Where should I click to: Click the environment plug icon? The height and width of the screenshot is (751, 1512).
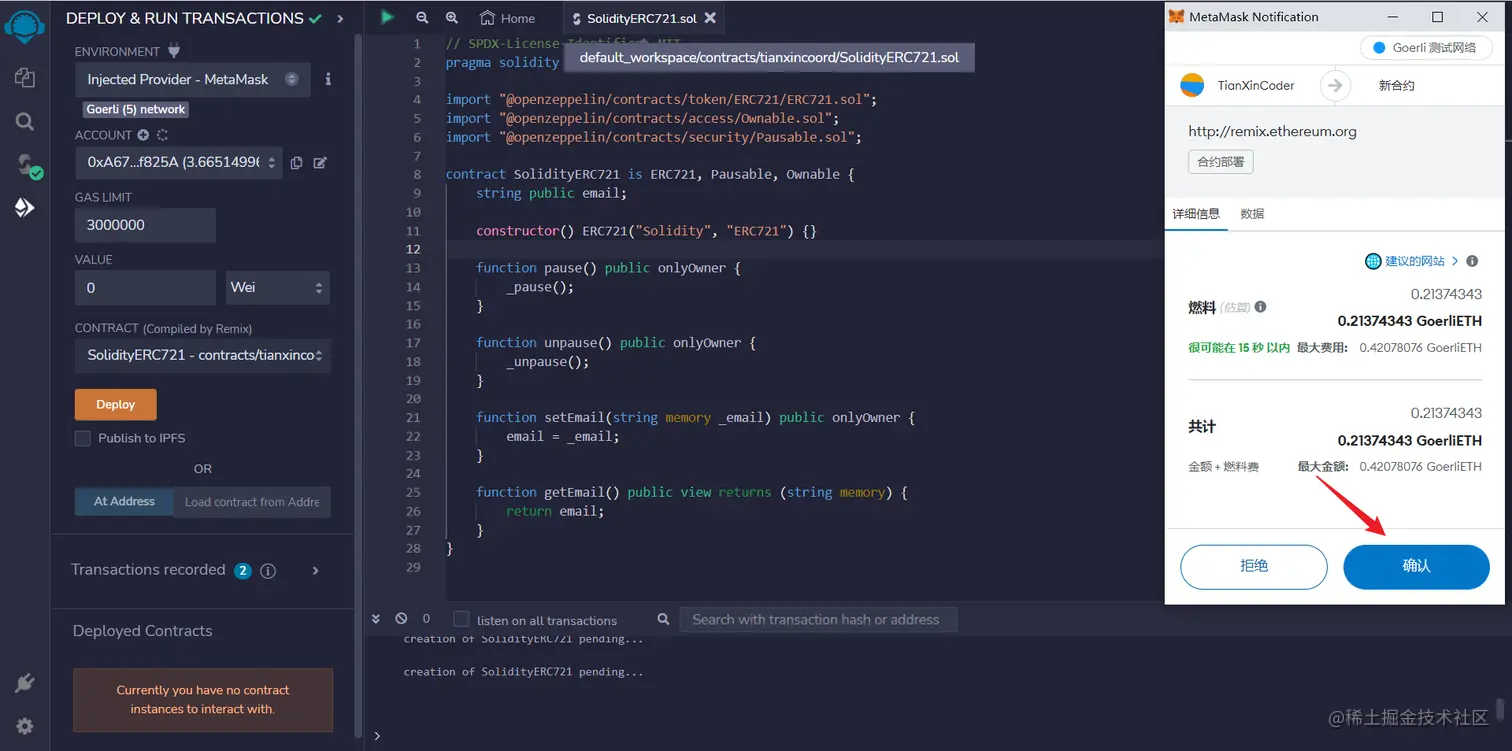coord(173,51)
